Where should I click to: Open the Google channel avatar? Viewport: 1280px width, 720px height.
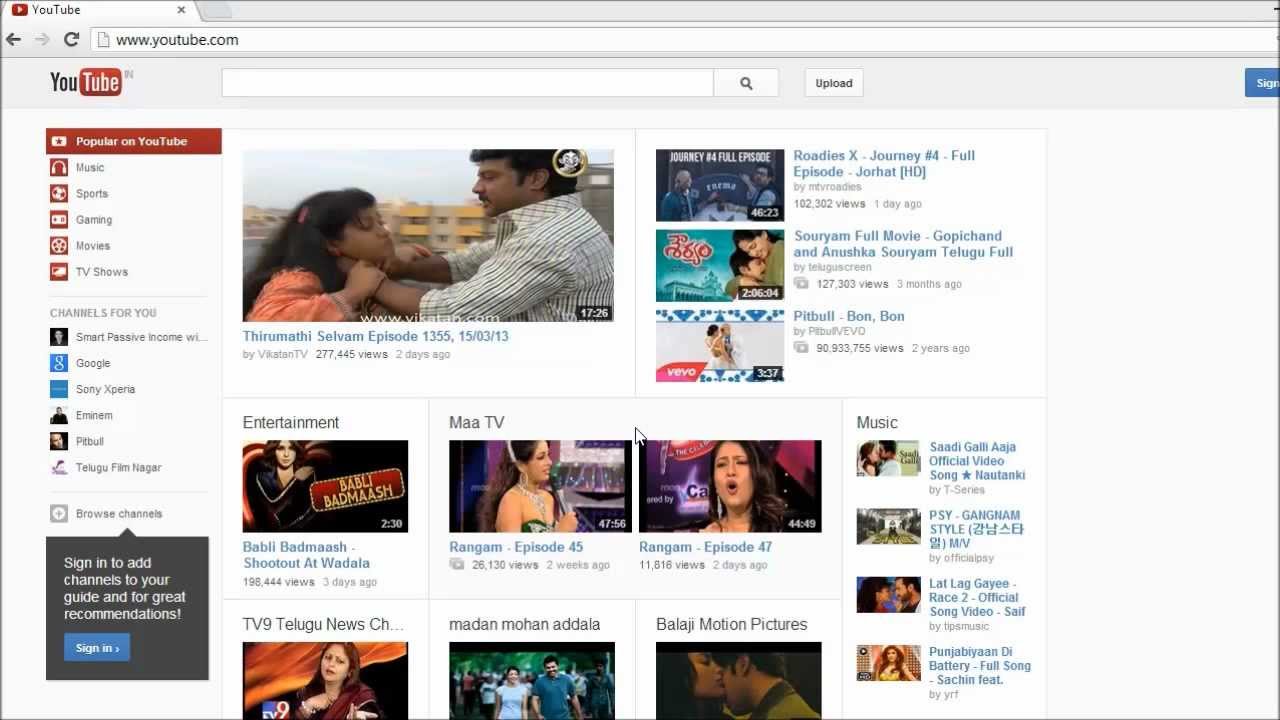[59, 363]
